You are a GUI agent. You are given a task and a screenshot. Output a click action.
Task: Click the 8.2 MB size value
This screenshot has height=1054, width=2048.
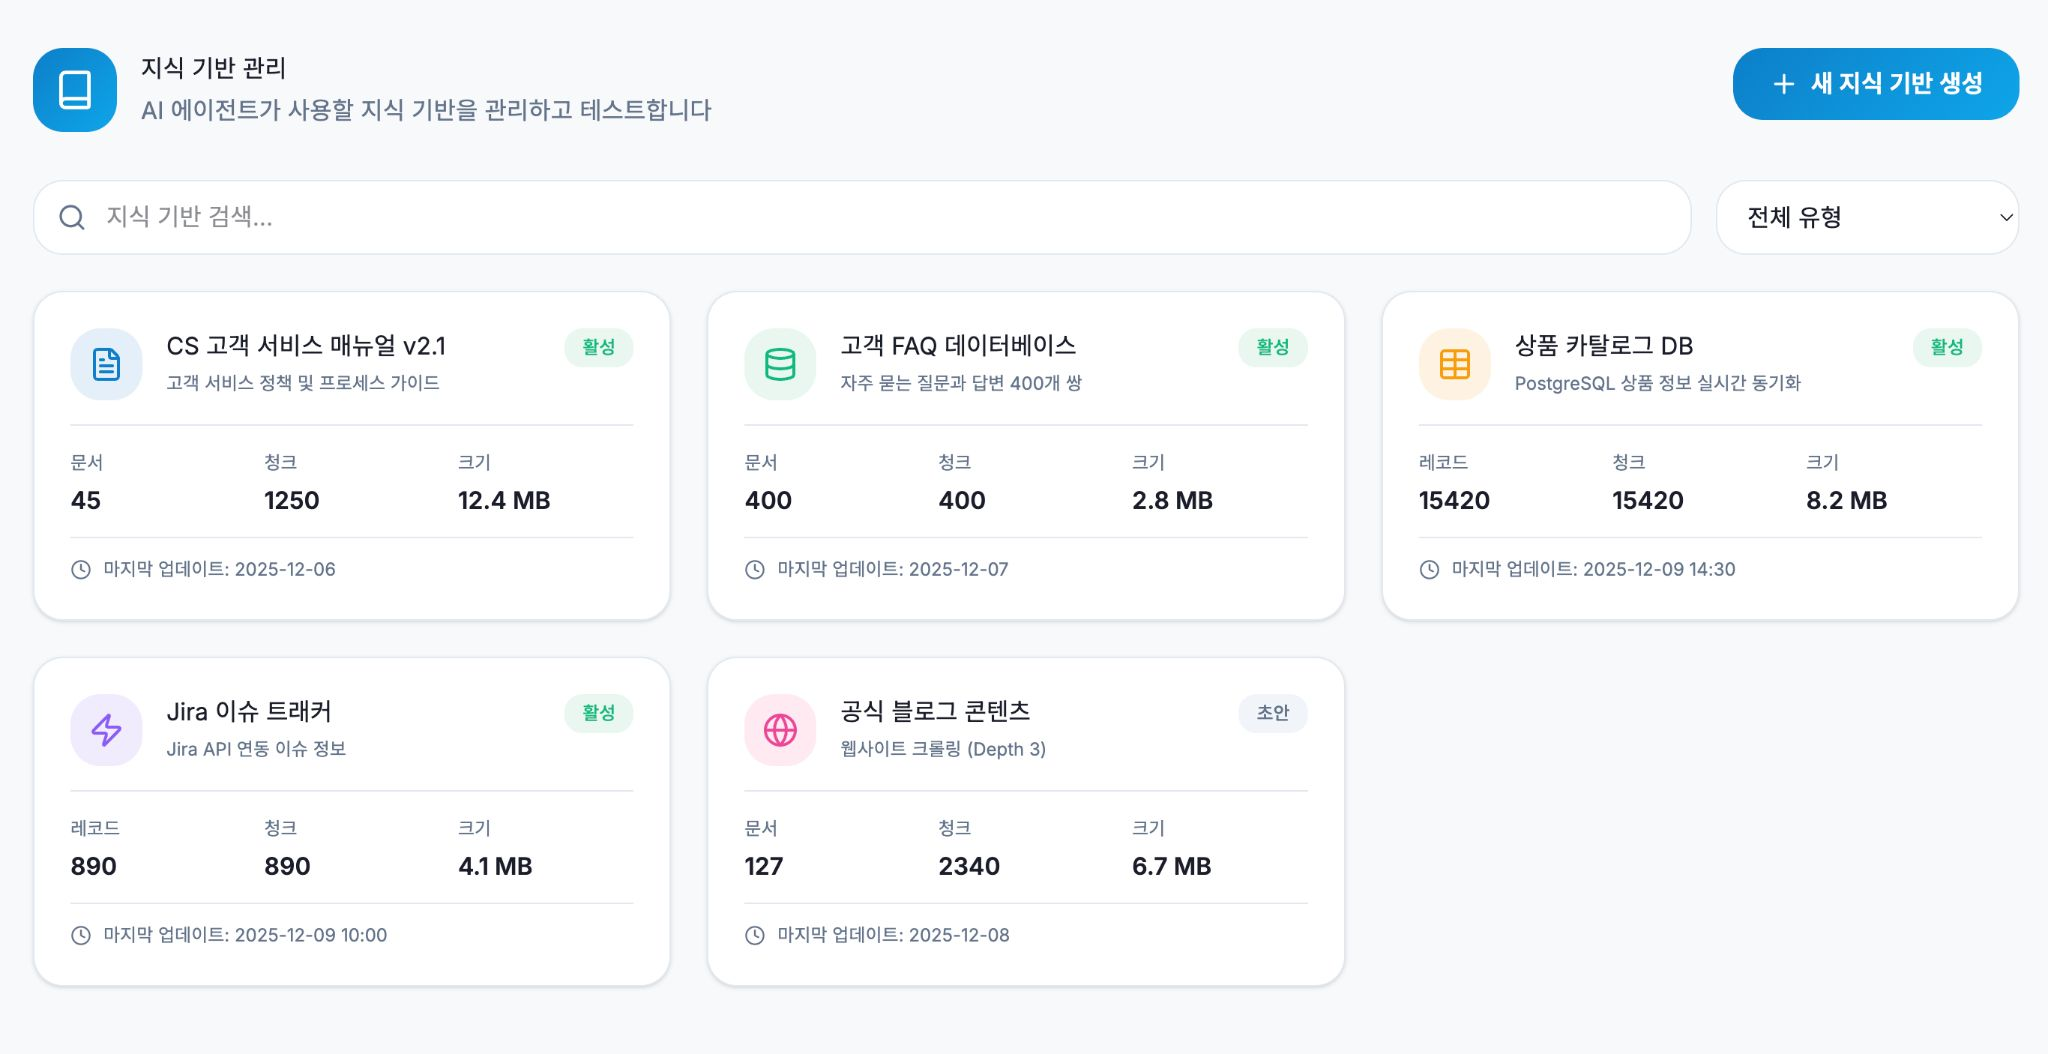[x=1846, y=500]
